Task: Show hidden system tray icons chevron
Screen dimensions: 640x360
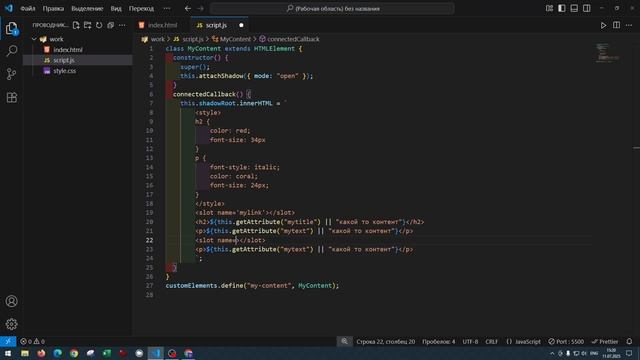Action: click(552, 353)
